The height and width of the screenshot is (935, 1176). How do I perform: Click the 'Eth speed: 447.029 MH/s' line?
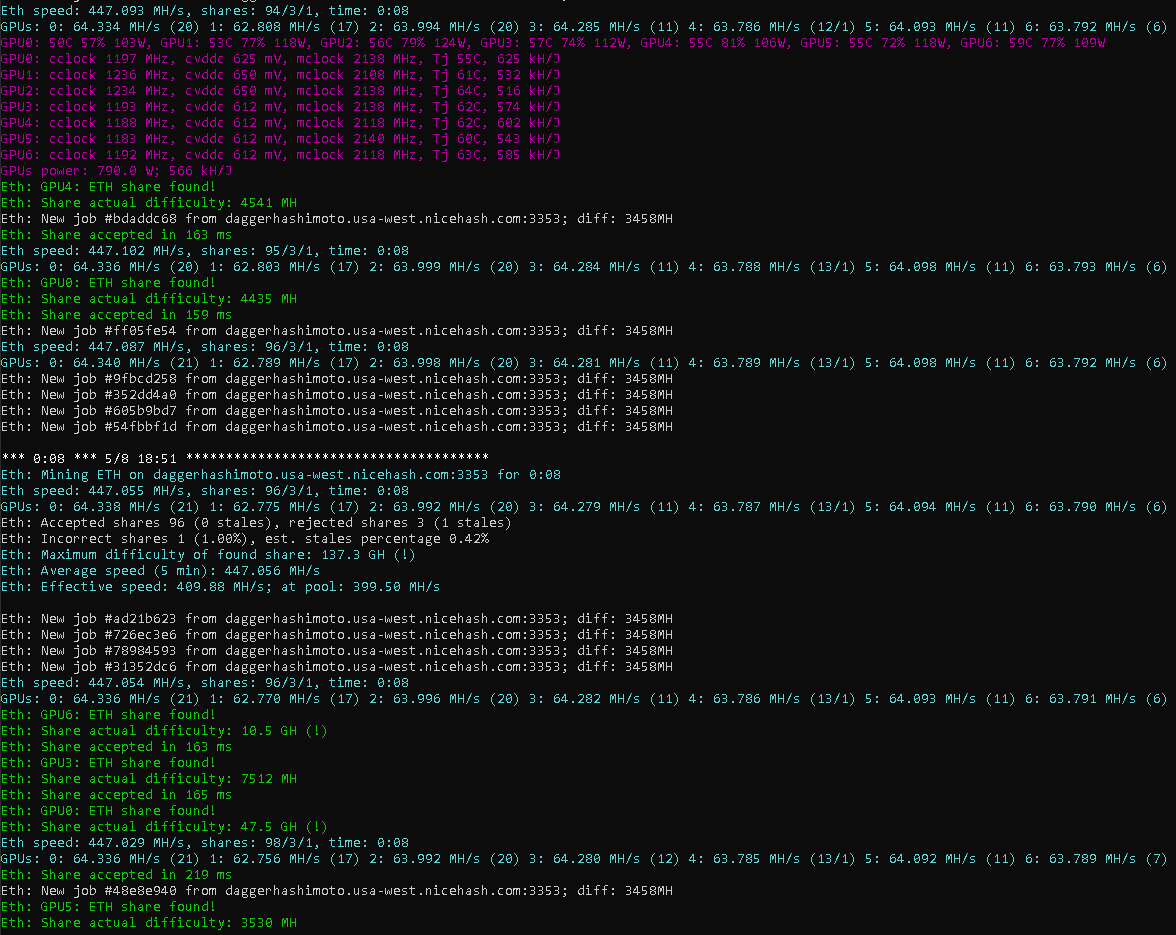point(205,843)
